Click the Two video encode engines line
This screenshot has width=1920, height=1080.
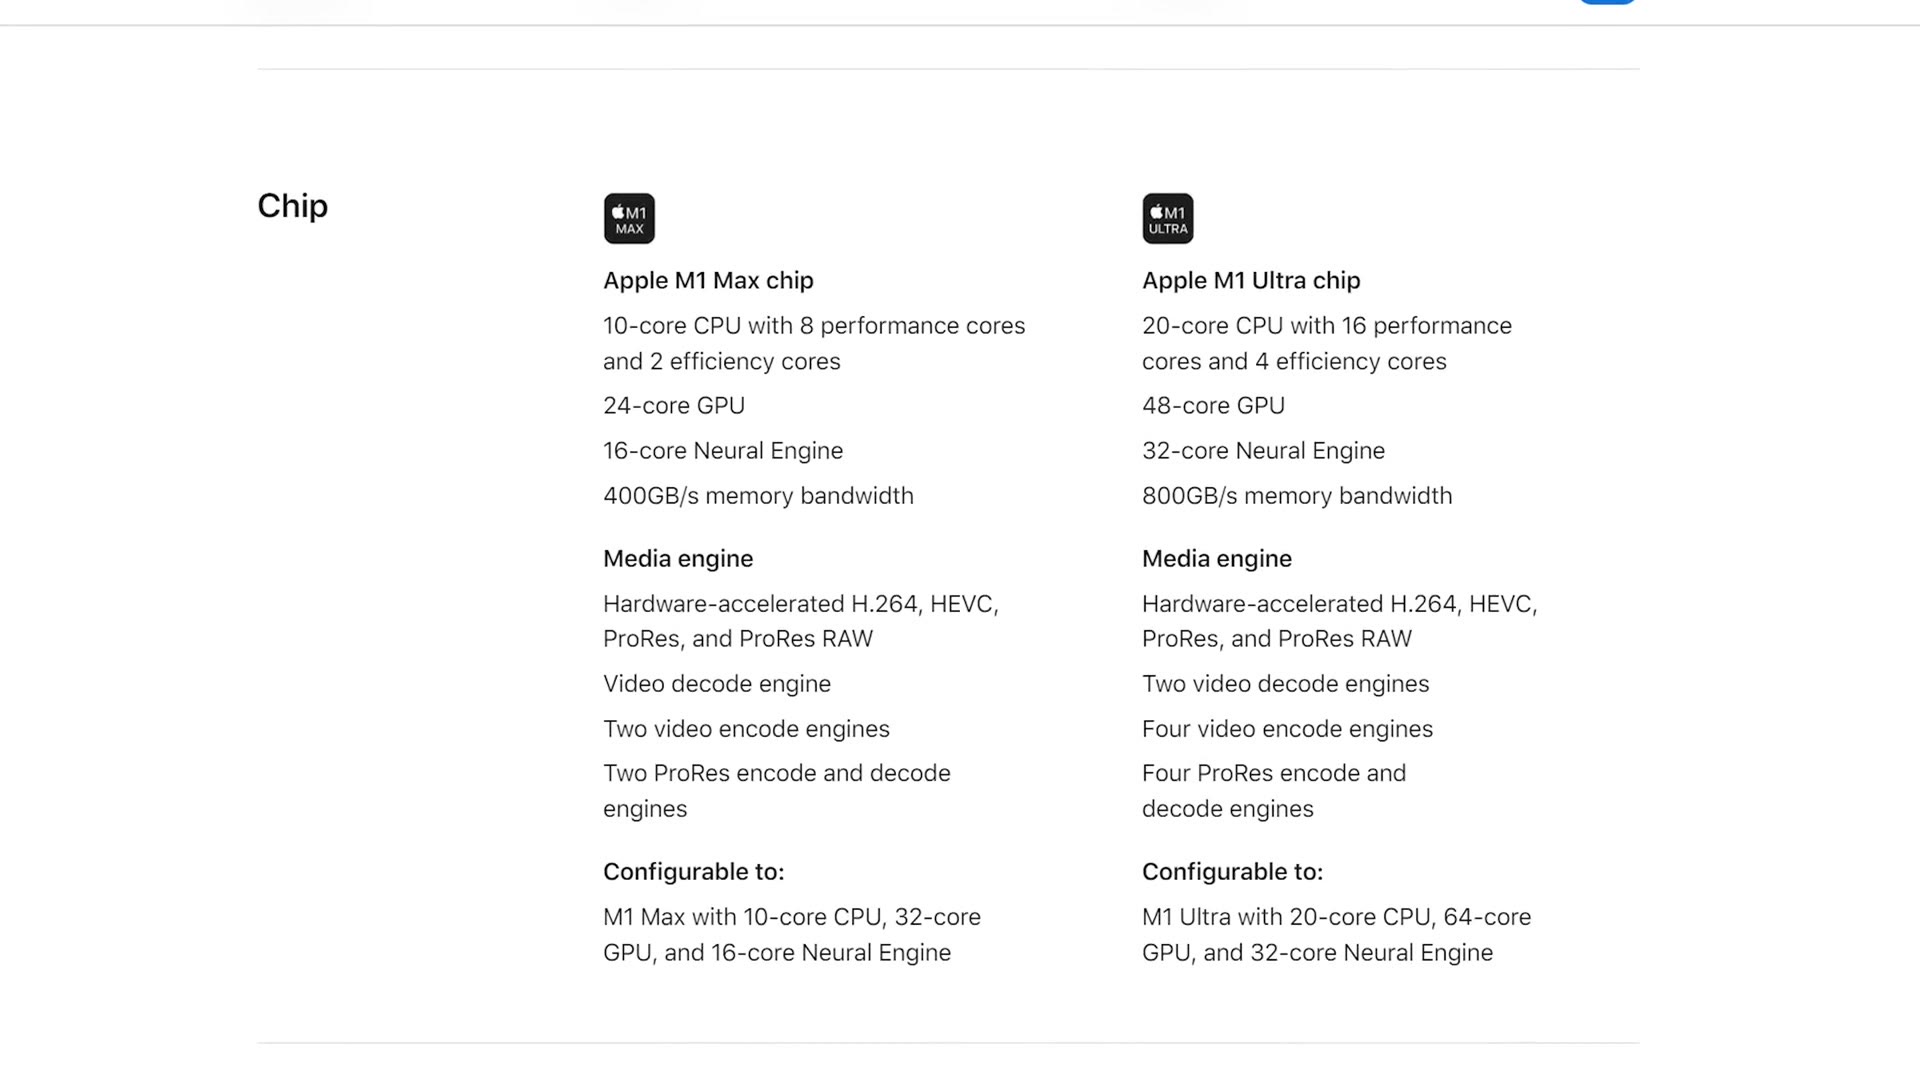746,729
